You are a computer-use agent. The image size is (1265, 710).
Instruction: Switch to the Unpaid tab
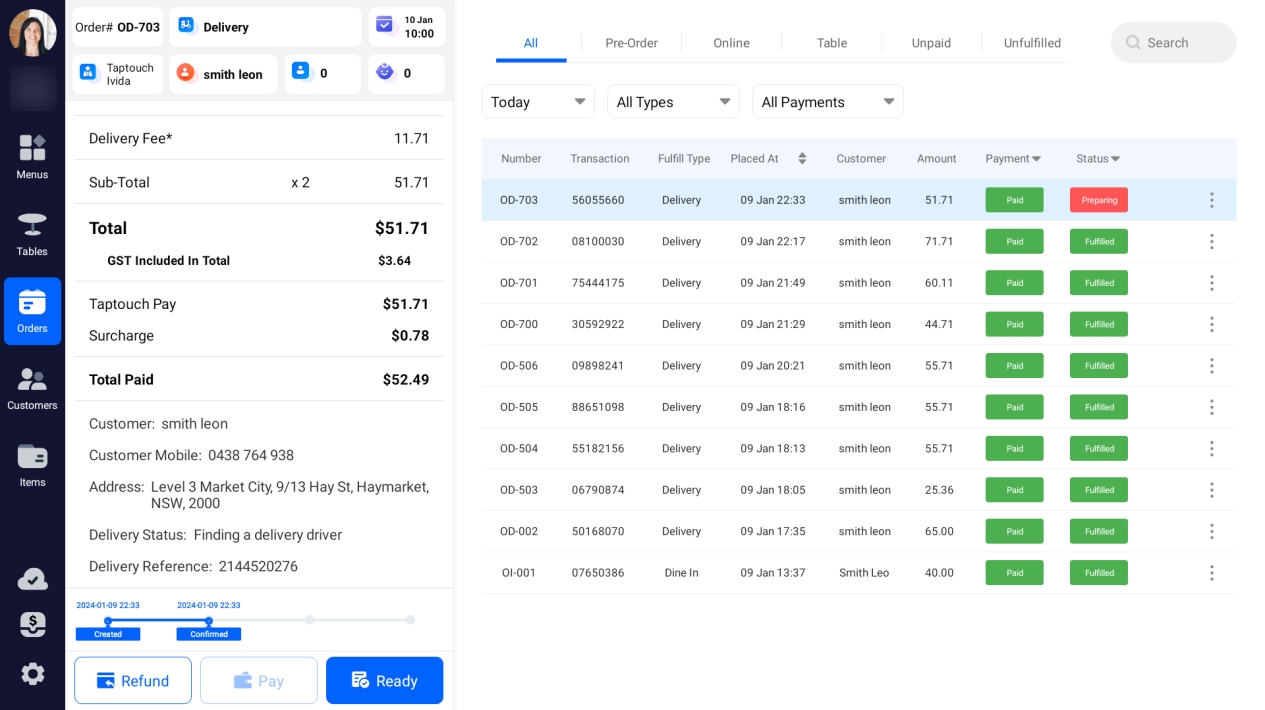(x=931, y=43)
